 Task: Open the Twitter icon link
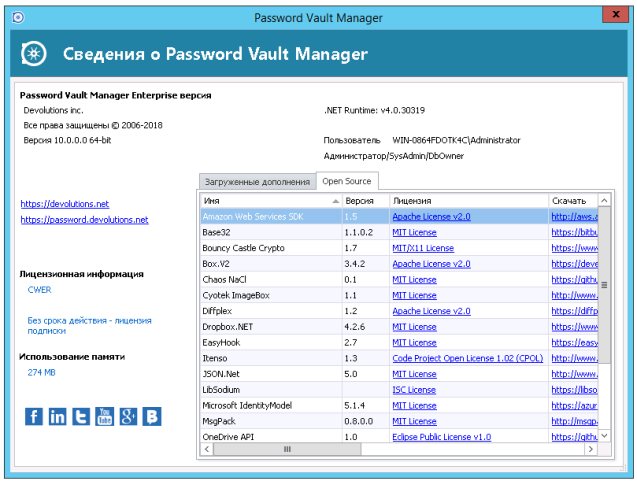coord(81,416)
